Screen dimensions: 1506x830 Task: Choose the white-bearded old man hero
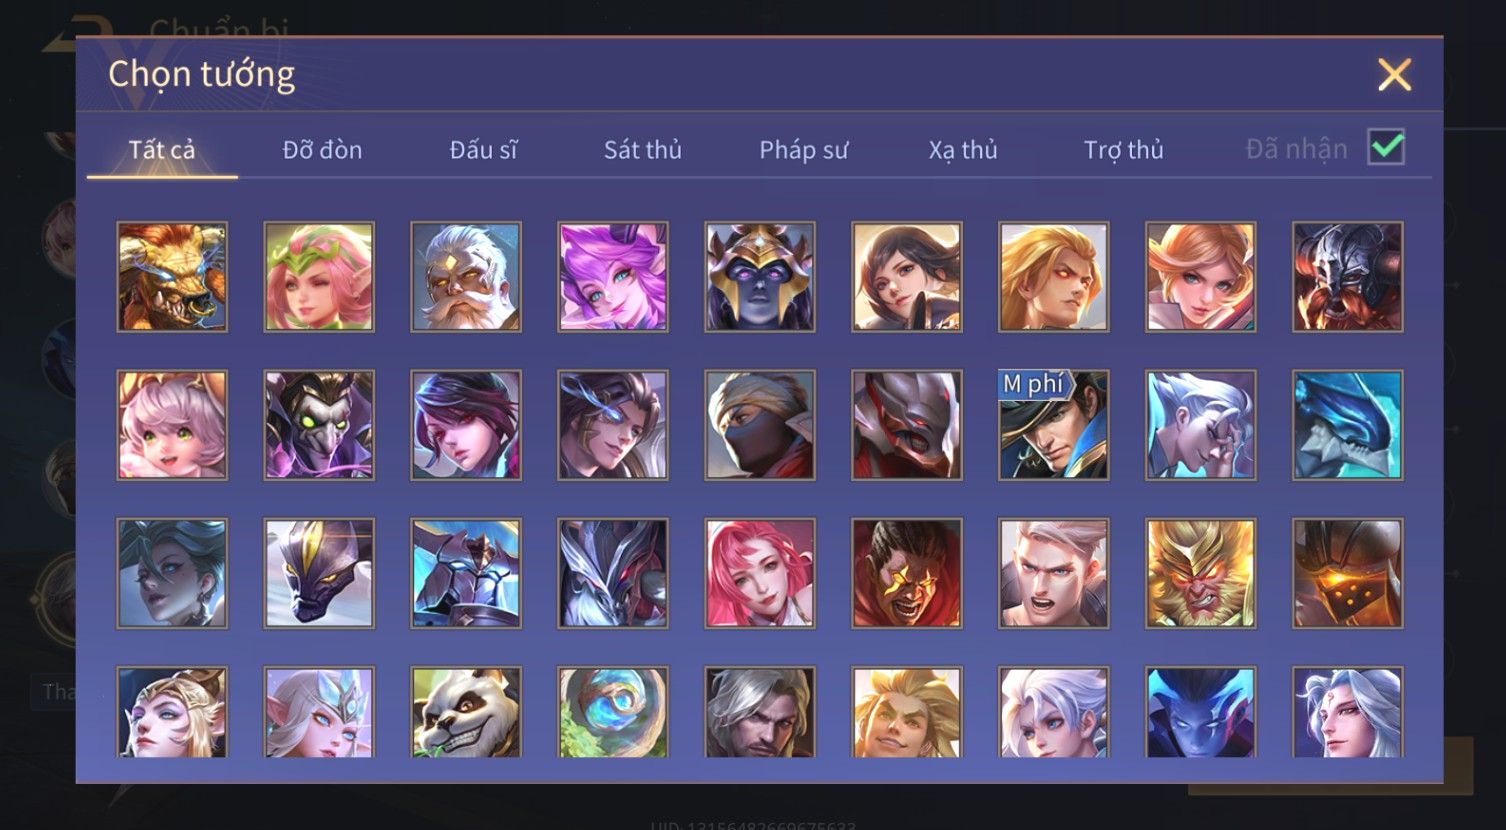pos(466,277)
